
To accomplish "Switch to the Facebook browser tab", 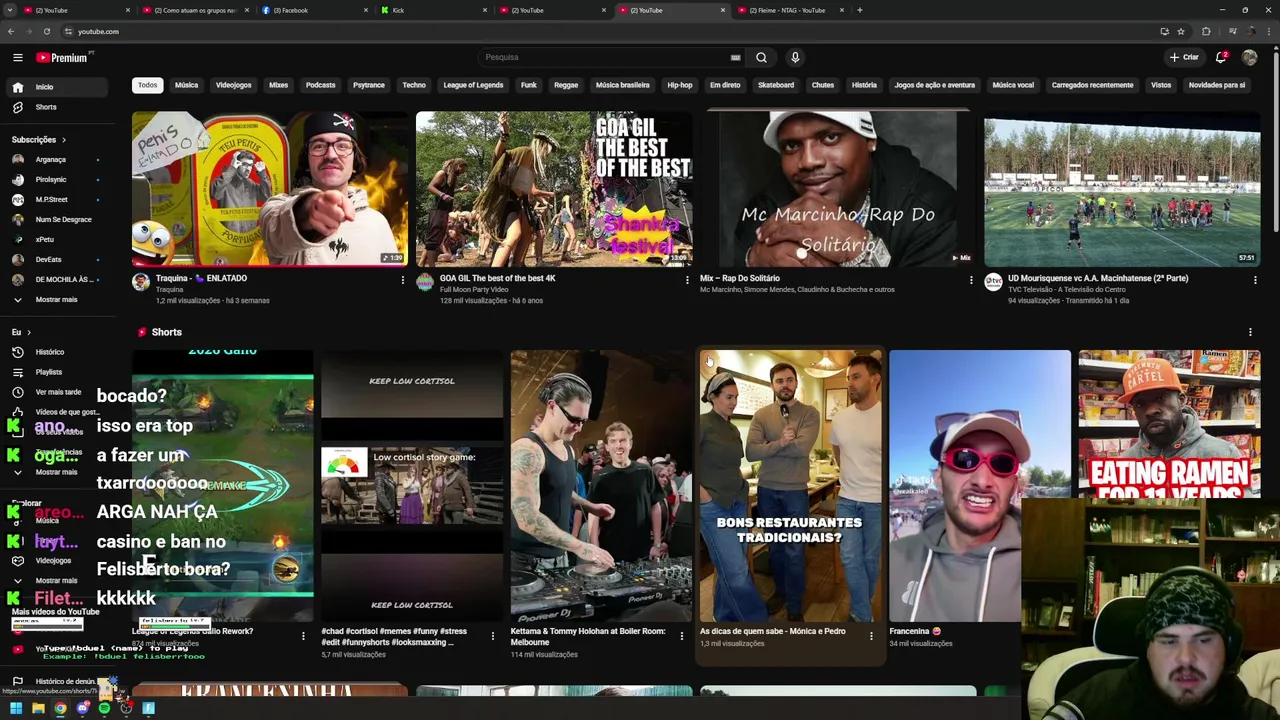I will click(x=314, y=10).
